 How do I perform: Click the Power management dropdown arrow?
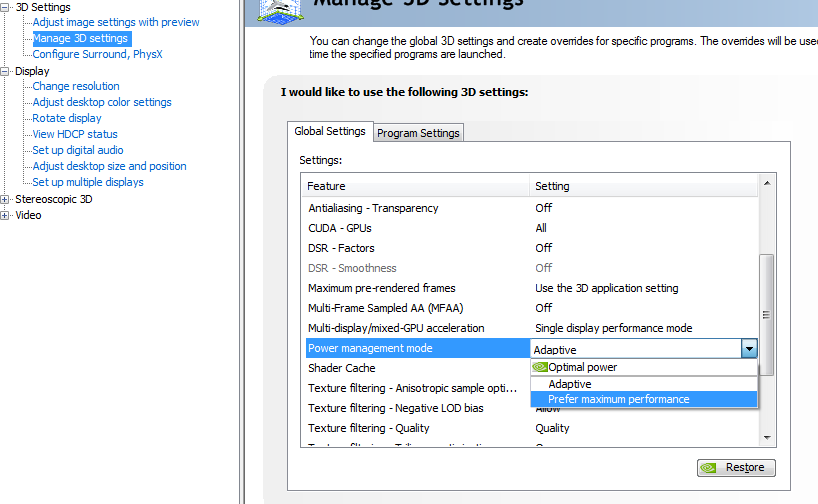pos(749,349)
